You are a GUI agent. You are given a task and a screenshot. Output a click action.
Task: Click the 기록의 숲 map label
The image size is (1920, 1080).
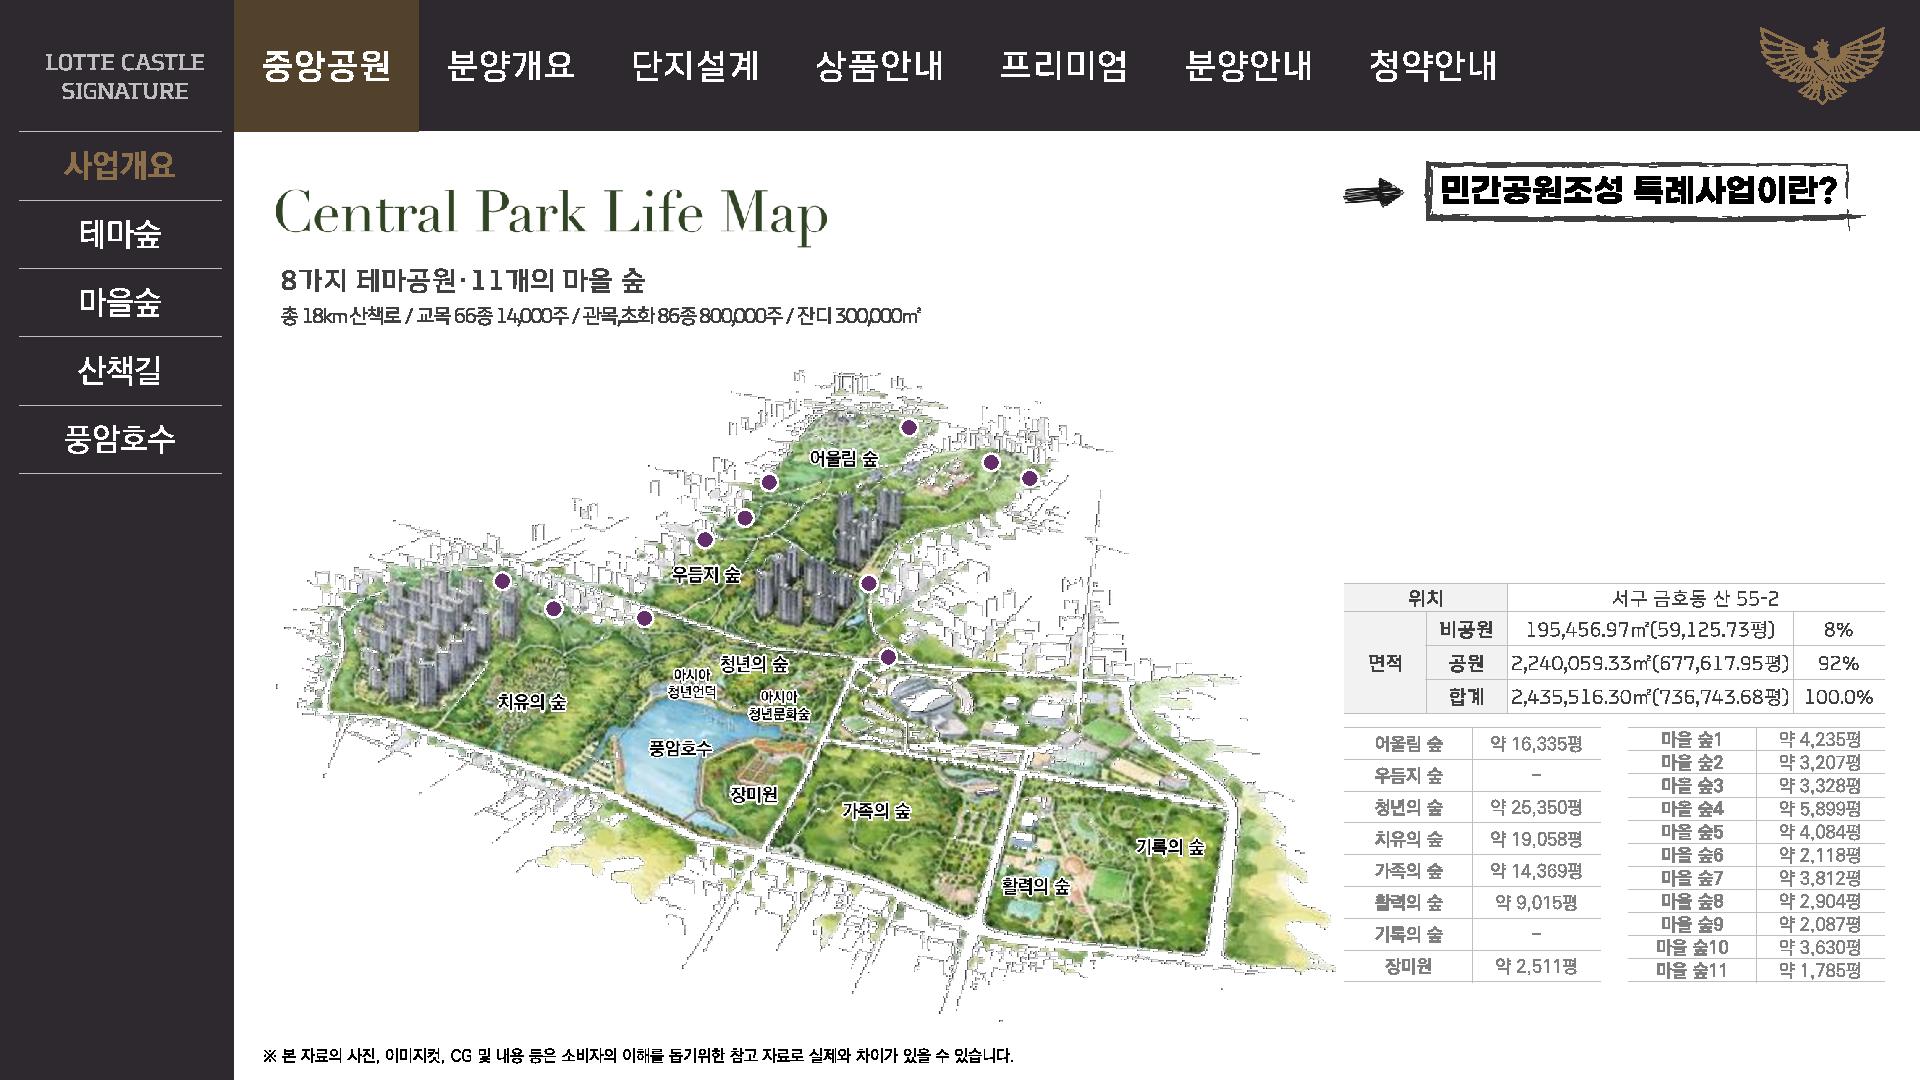(1169, 847)
